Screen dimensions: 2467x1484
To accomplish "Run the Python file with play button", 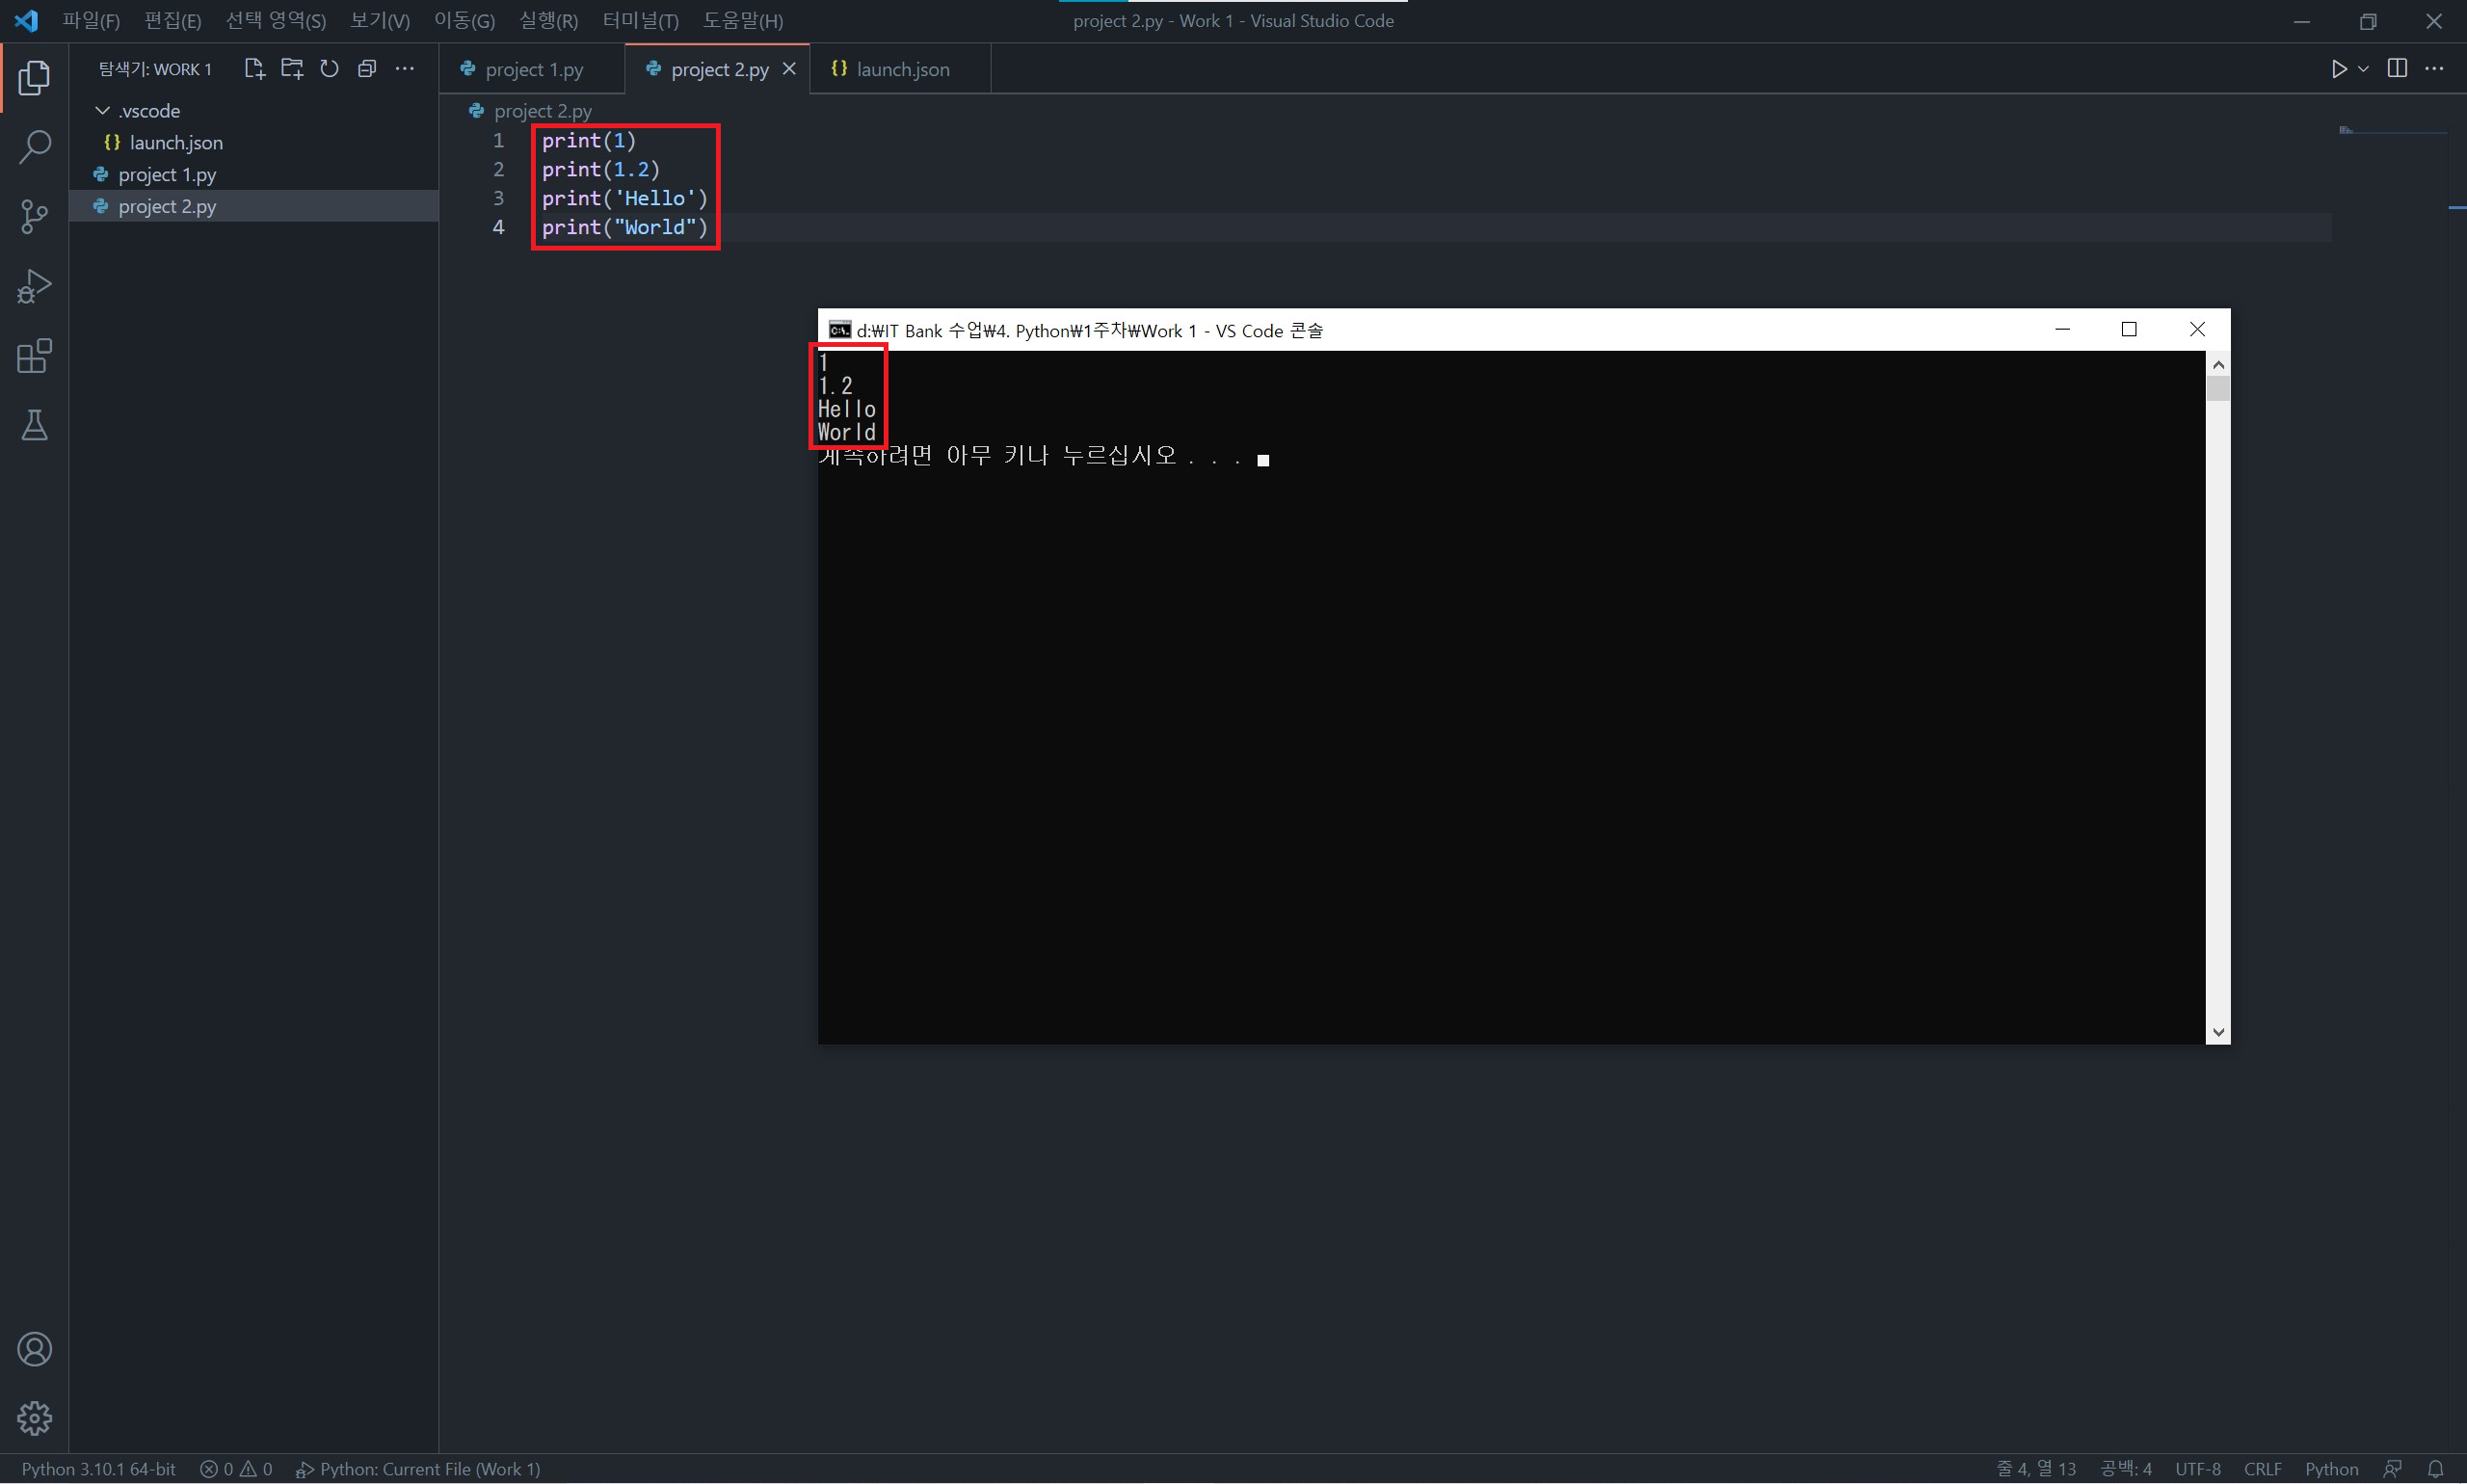I will click(x=2339, y=69).
